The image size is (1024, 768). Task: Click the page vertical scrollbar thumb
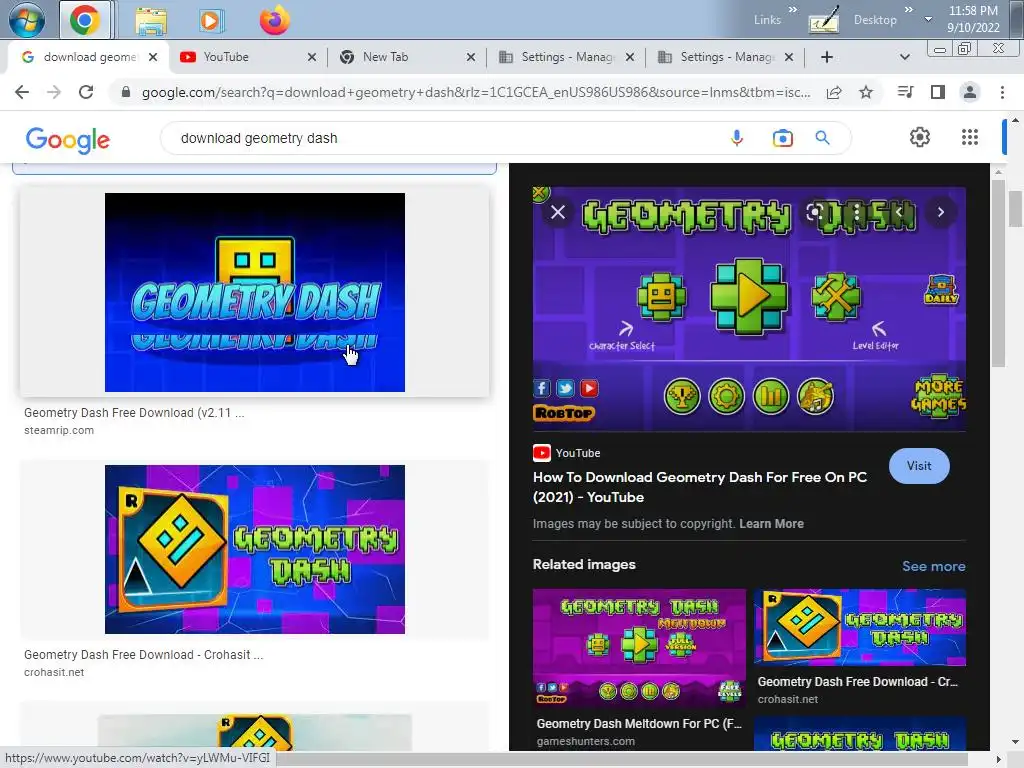pyautogui.click(x=1016, y=209)
